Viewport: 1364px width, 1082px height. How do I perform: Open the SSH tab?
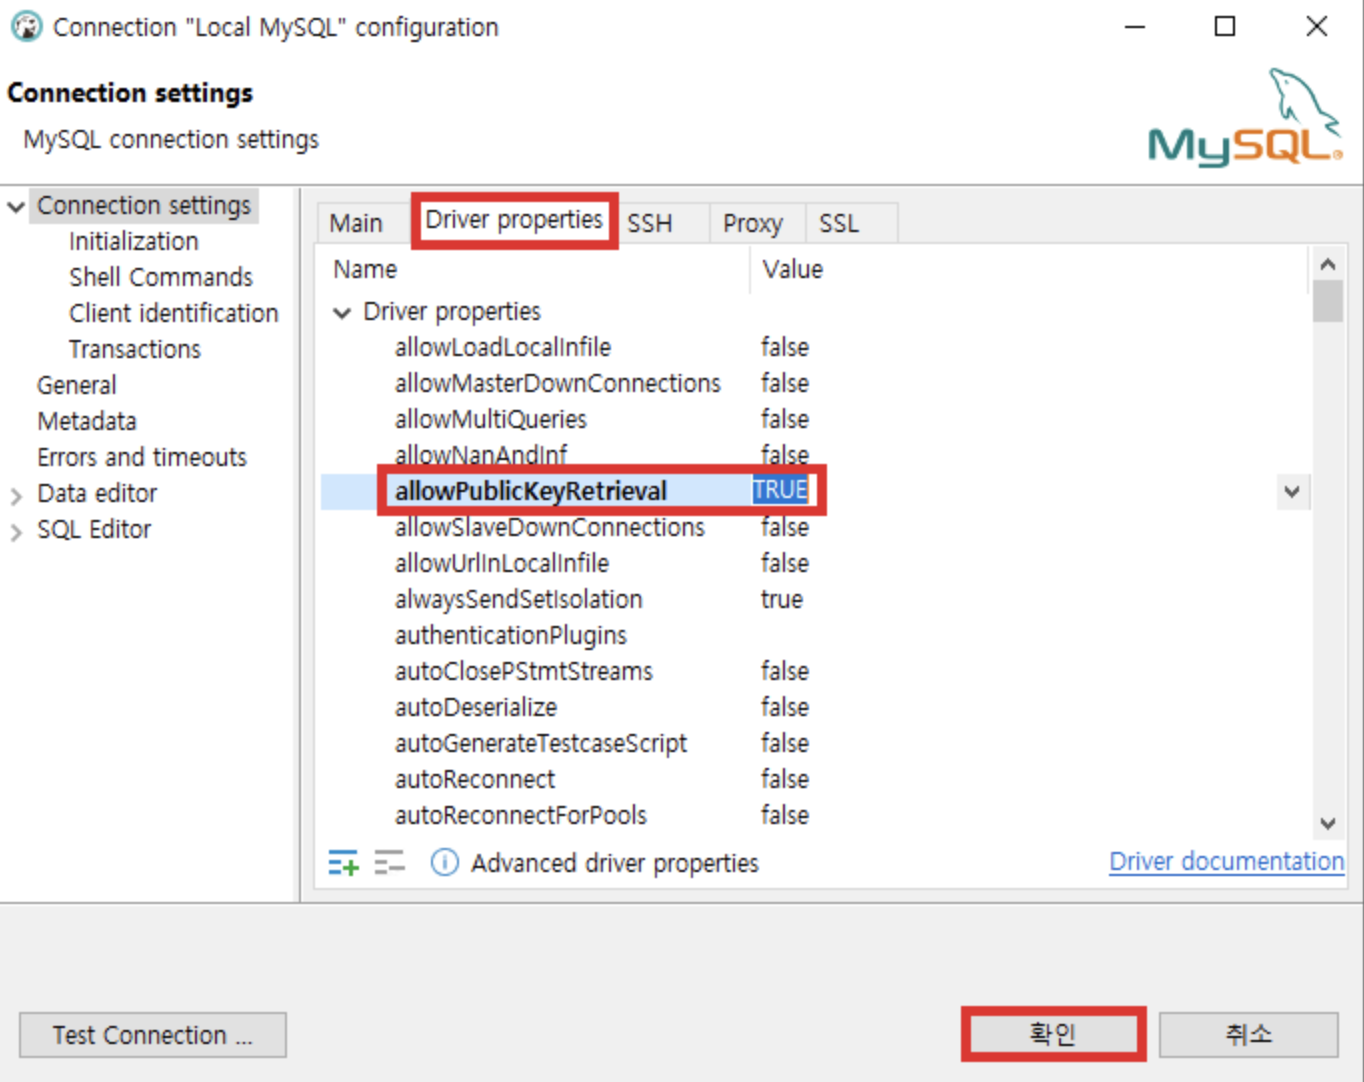[650, 223]
